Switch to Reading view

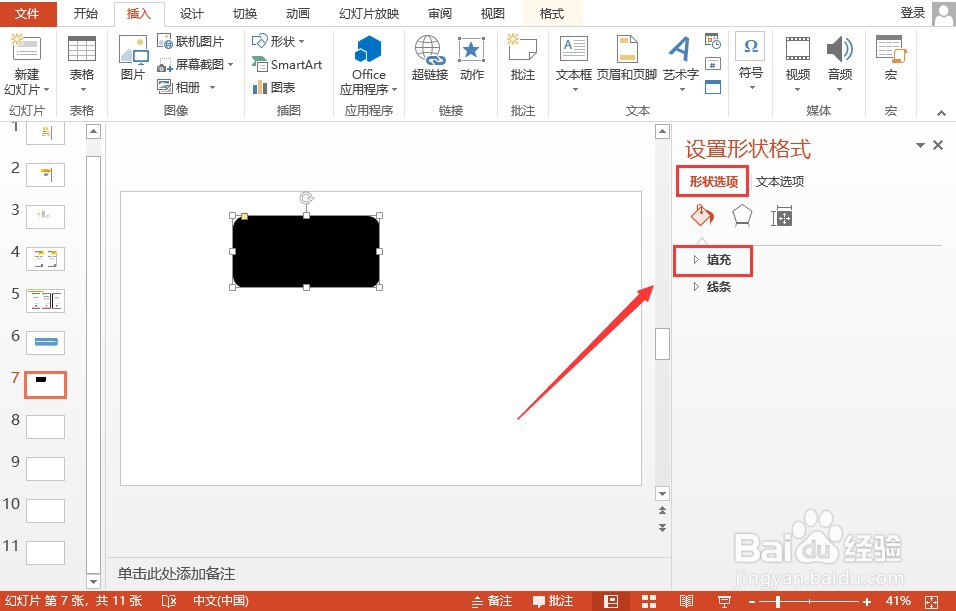[687, 601]
